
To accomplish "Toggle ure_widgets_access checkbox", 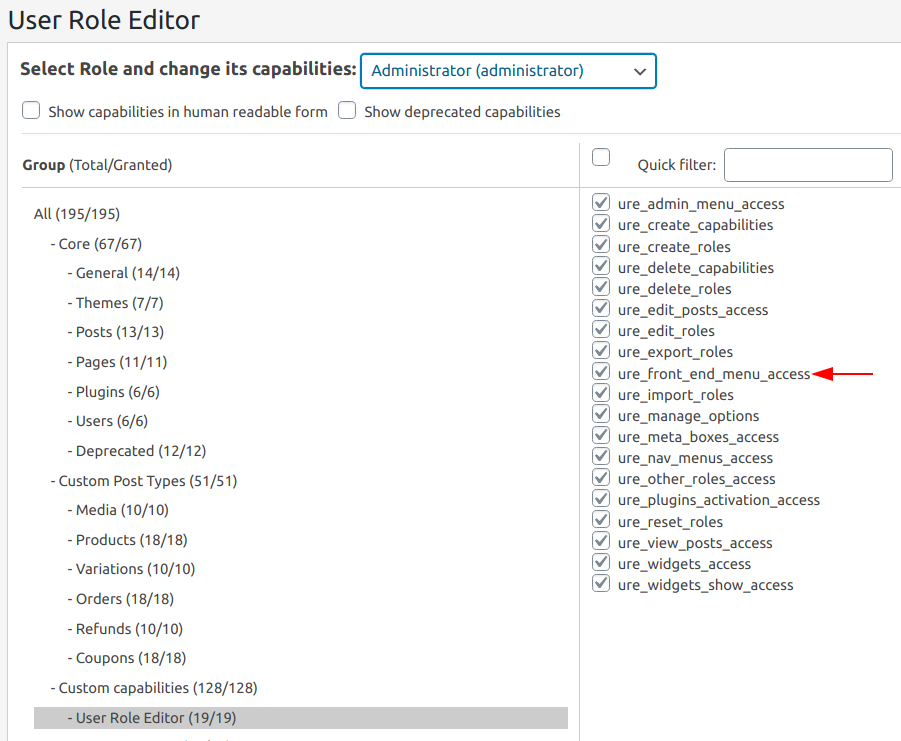I will pyautogui.click(x=601, y=562).
